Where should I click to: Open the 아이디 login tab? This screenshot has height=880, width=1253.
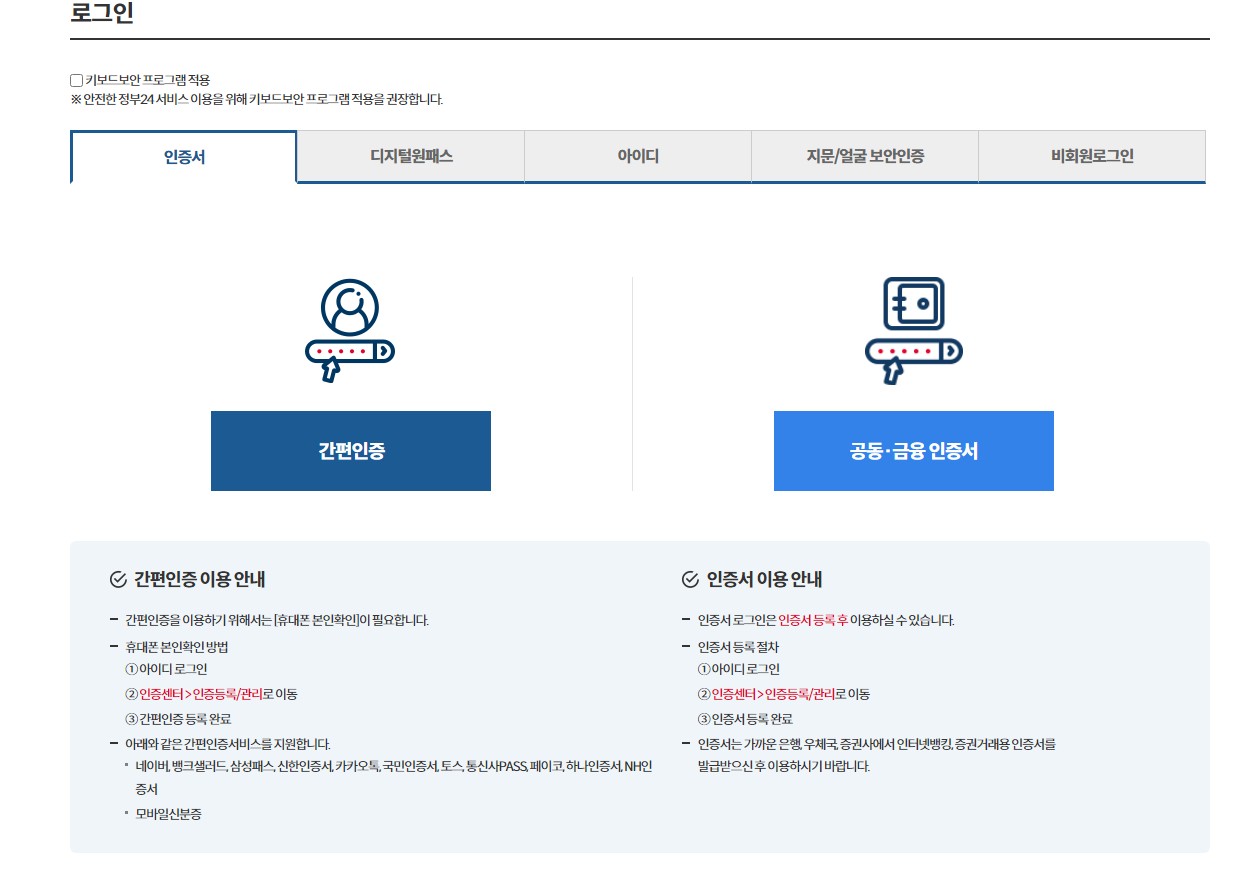637,156
